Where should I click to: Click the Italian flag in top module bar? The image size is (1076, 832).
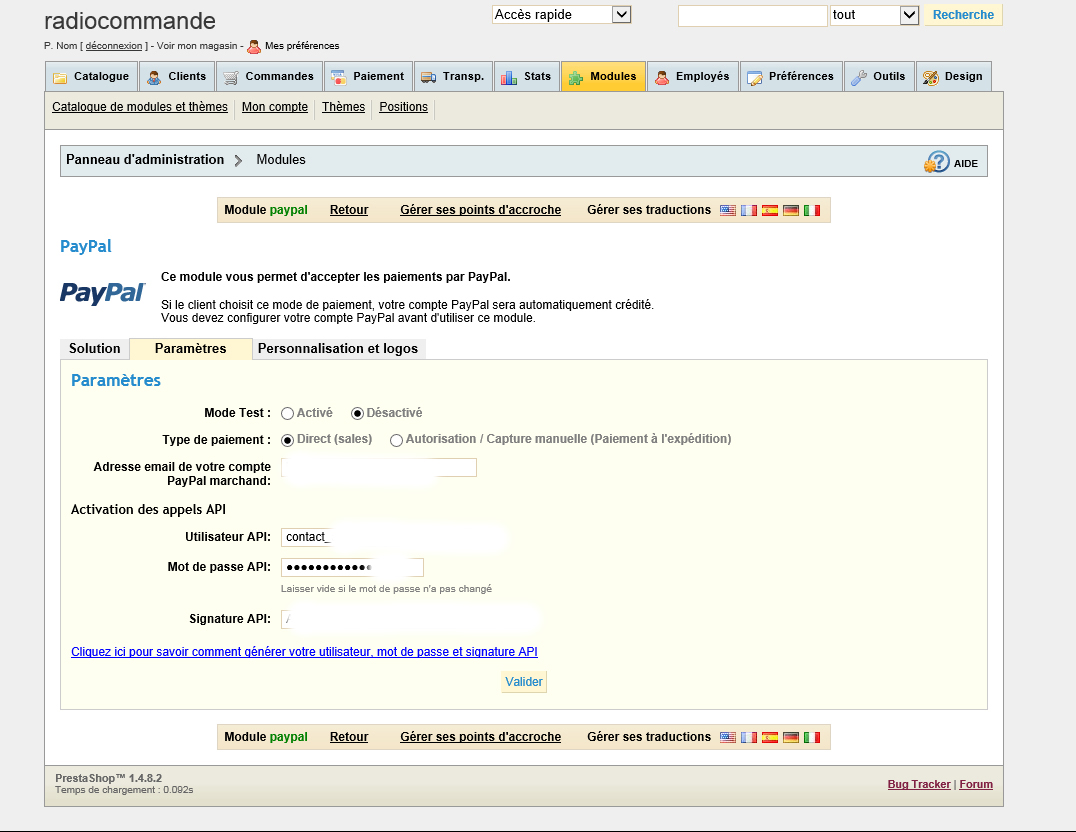tap(812, 210)
